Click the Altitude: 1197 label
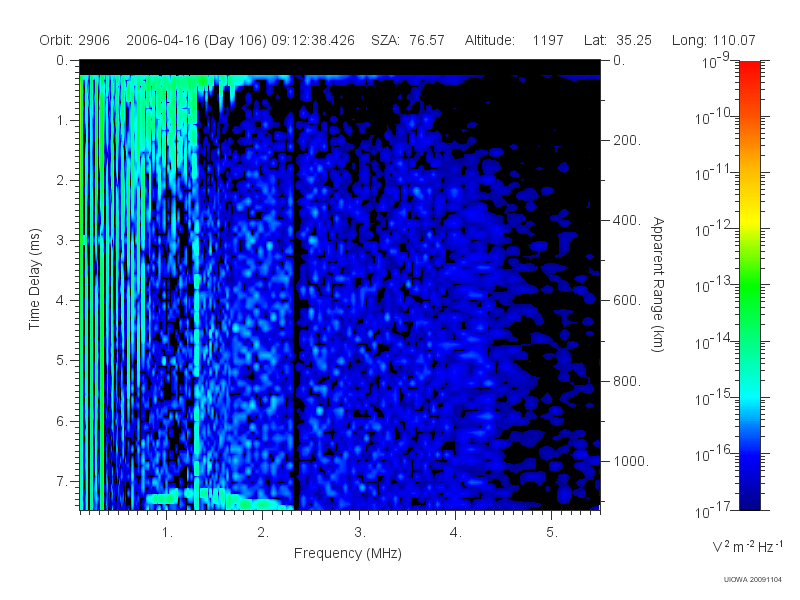The height and width of the screenshot is (600, 800). click(514, 40)
